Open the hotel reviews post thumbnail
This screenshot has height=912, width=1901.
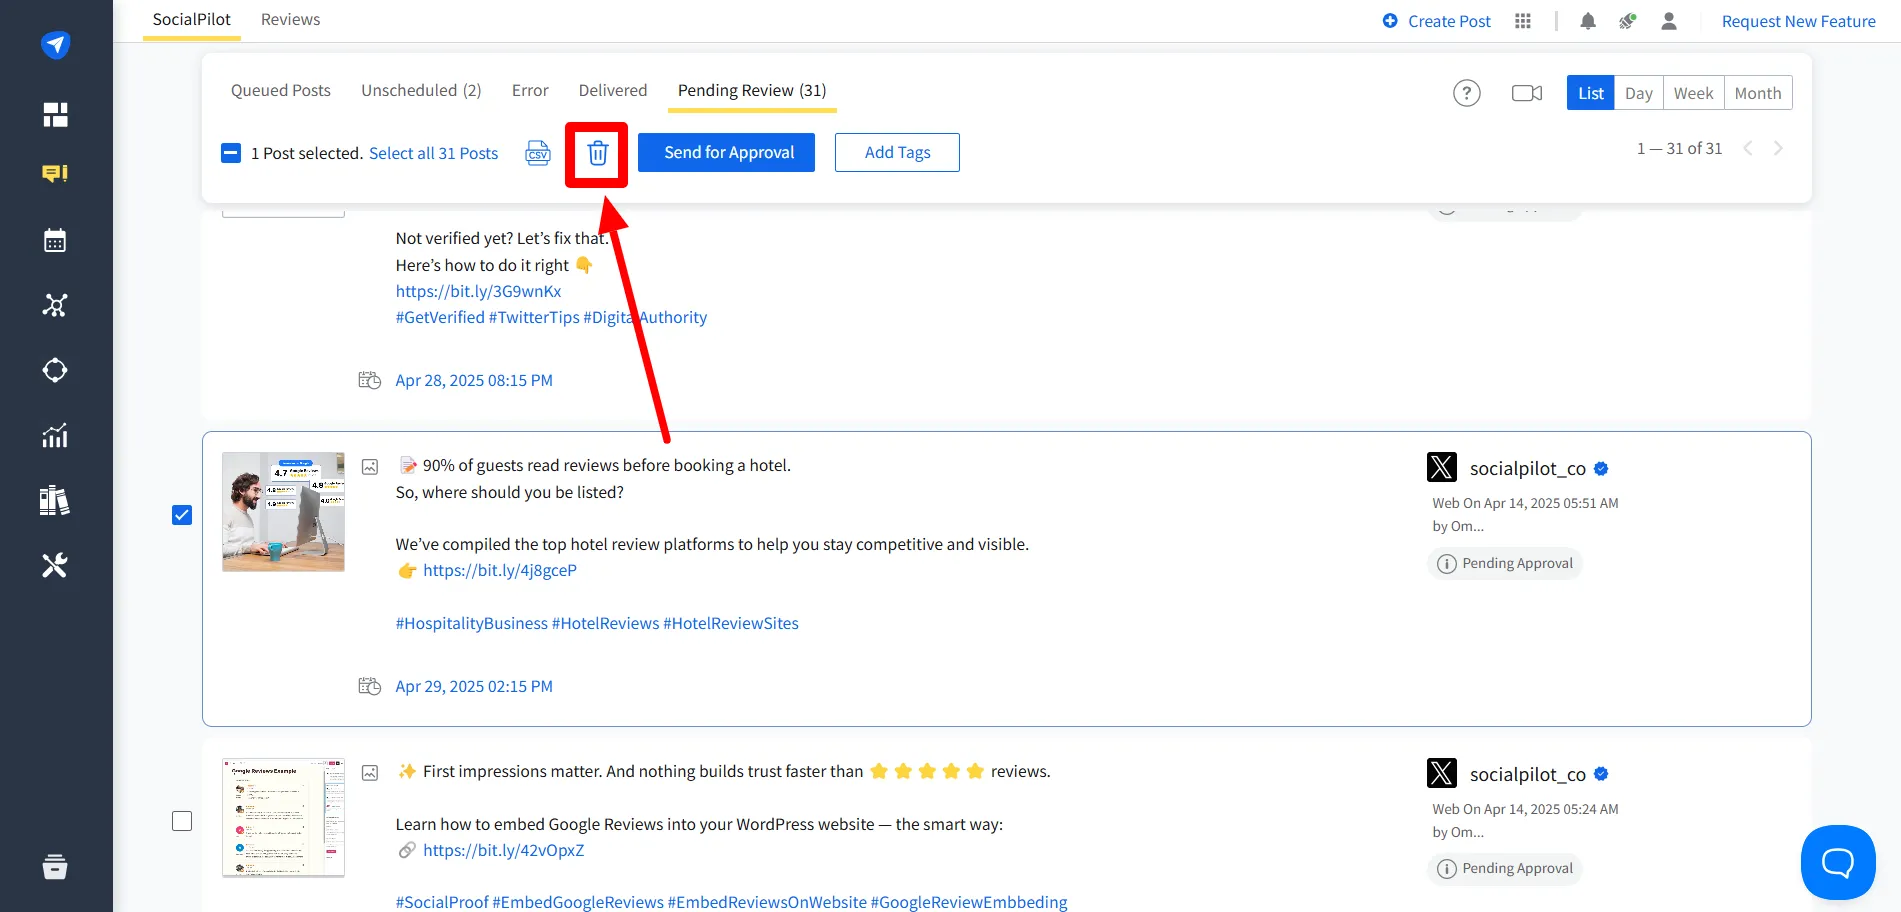click(283, 512)
